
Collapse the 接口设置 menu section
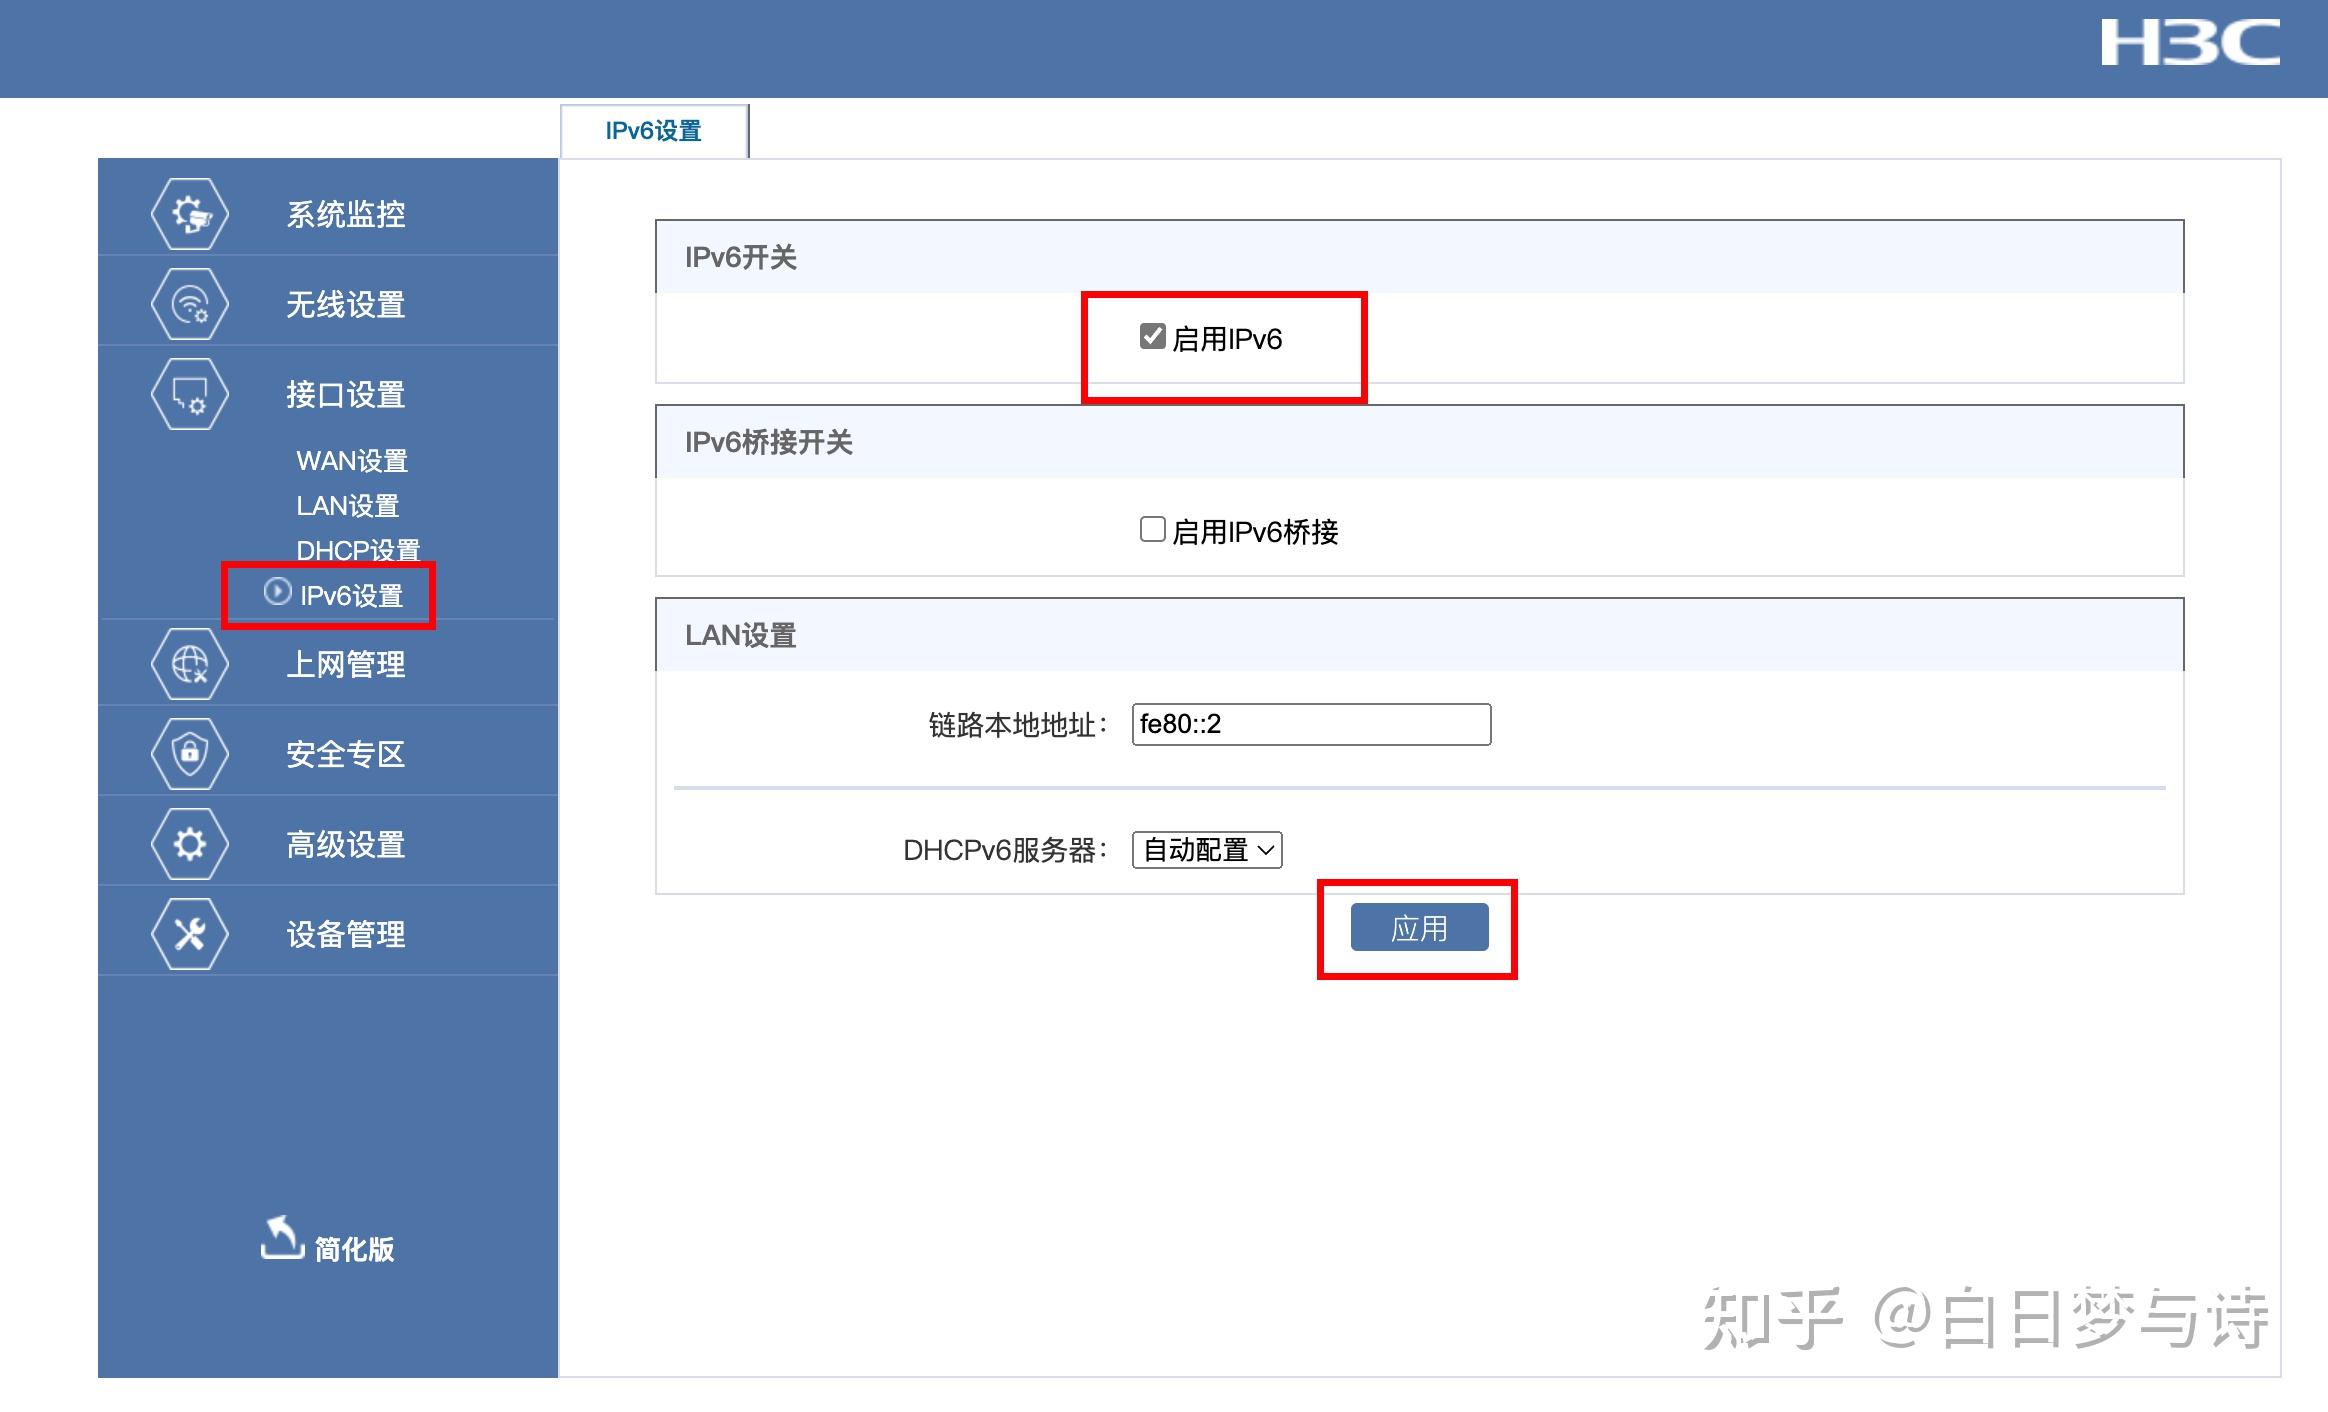pos(345,395)
